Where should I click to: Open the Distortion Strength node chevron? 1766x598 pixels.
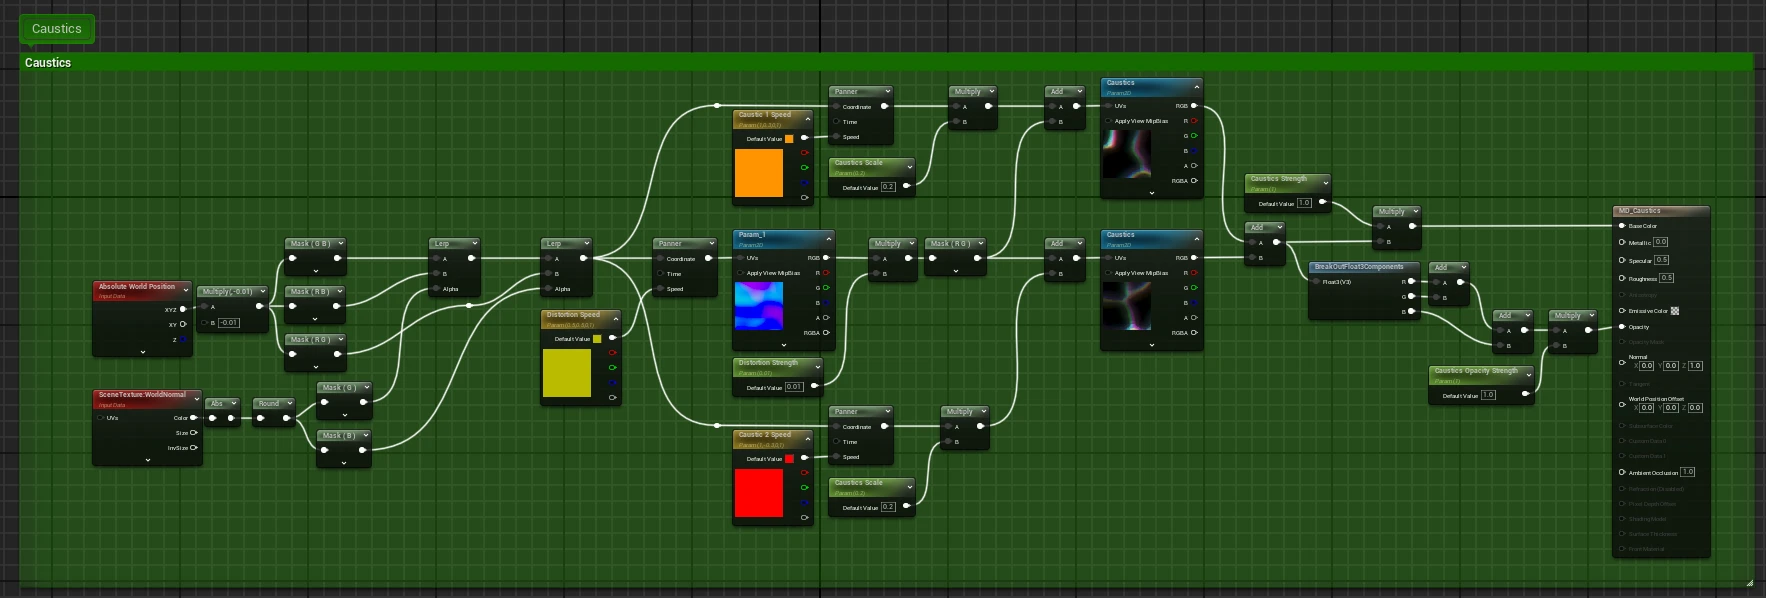818,365
